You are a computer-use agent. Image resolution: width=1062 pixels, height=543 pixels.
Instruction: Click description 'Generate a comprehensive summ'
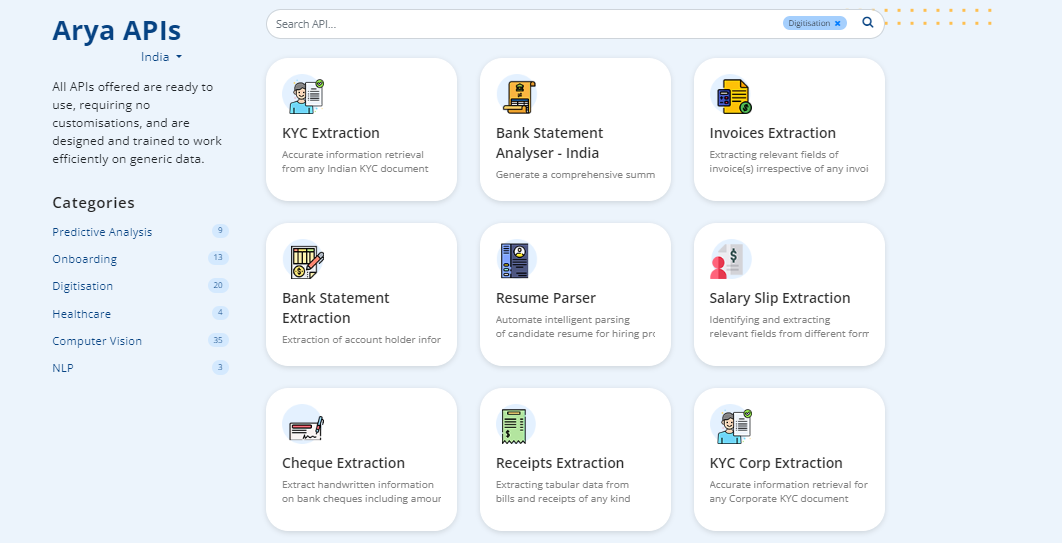[575, 175]
